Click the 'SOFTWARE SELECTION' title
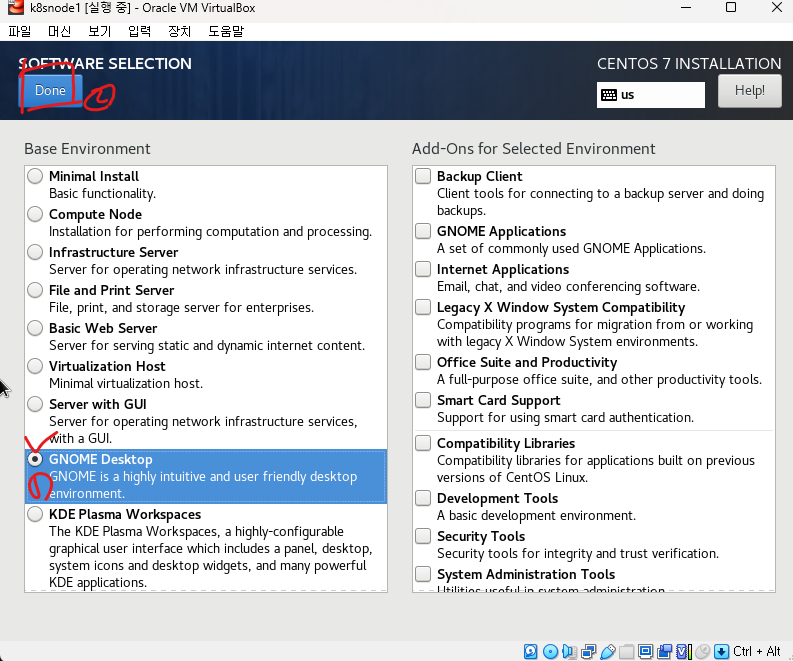The width and height of the screenshot is (793, 661). 105,64
